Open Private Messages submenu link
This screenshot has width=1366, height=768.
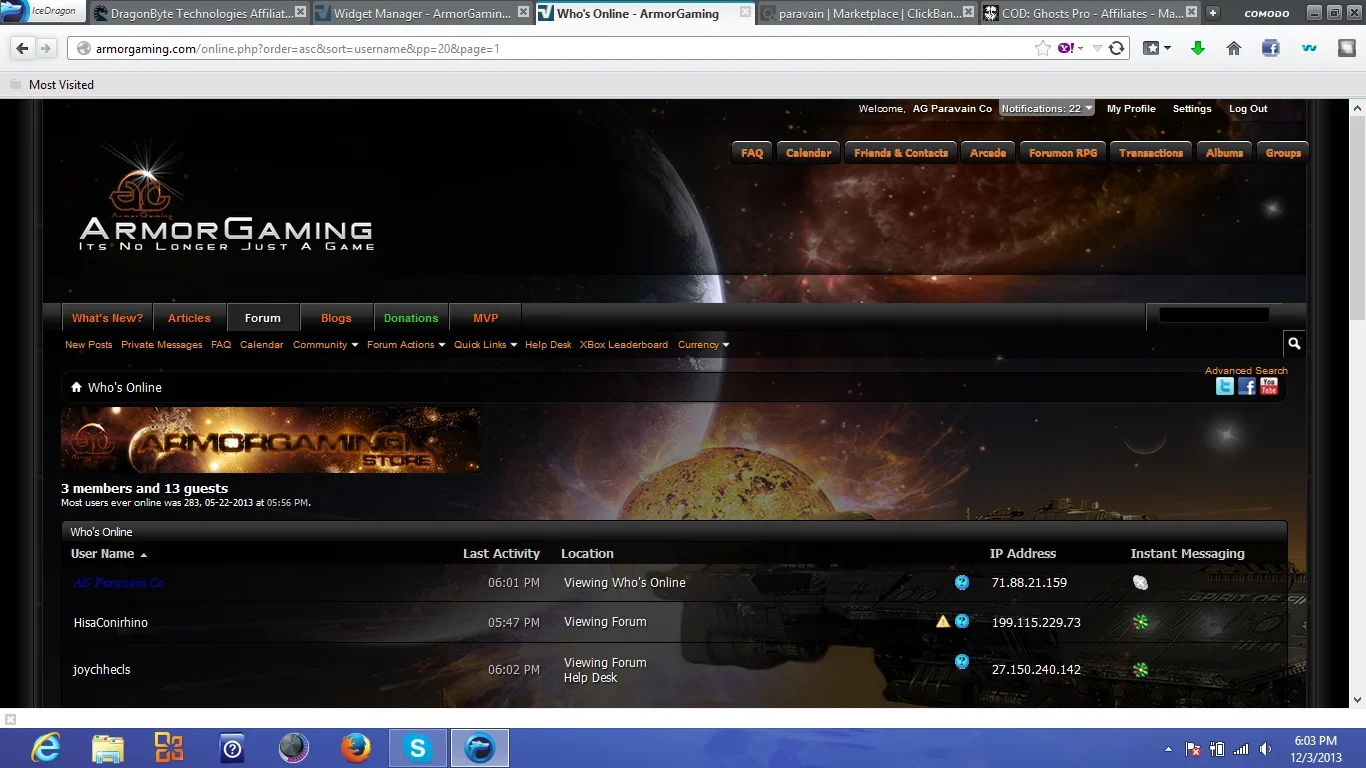(162, 345)
